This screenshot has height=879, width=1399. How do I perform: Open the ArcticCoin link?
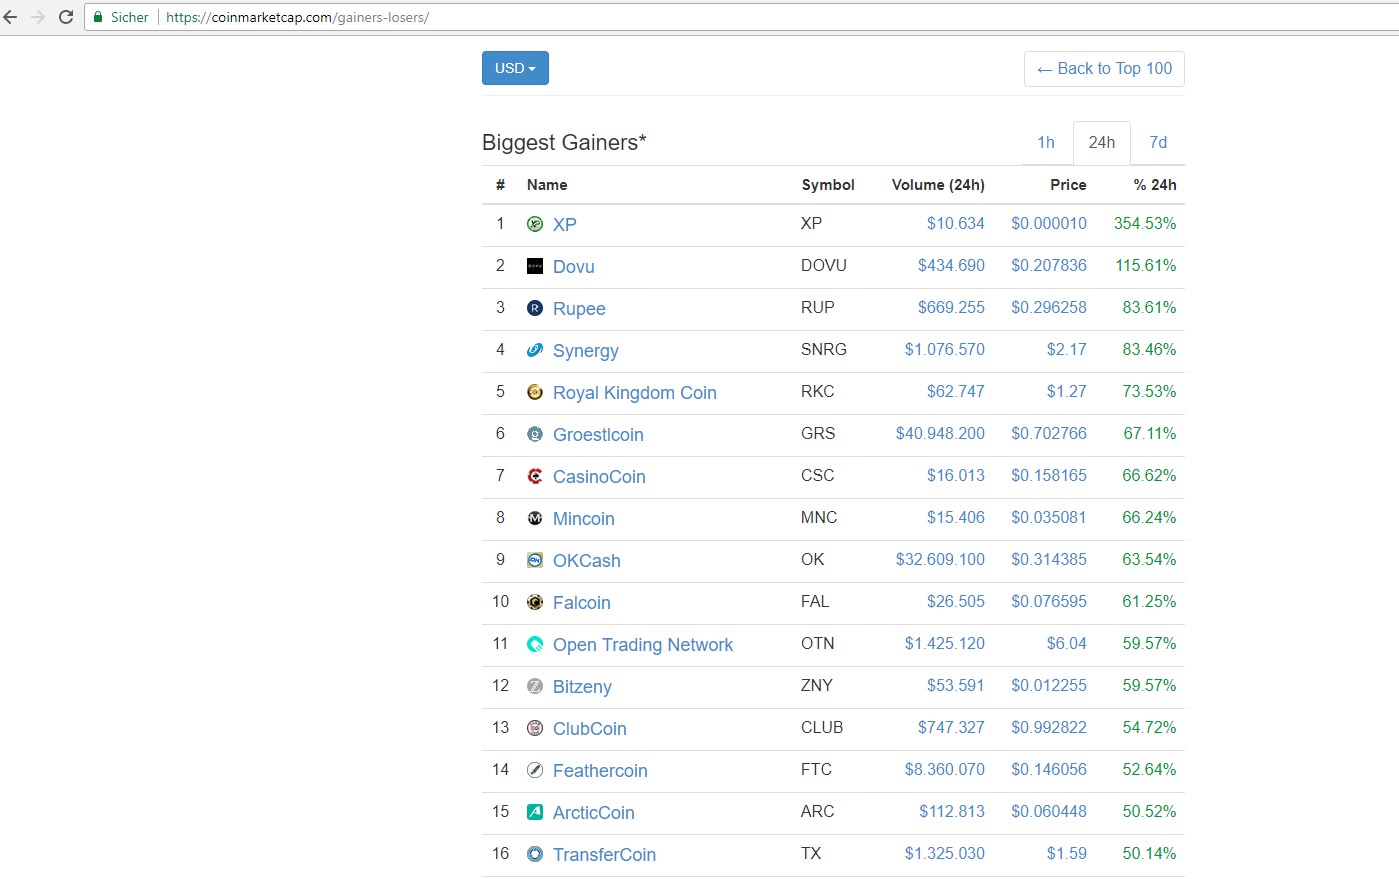pos(594,812)
